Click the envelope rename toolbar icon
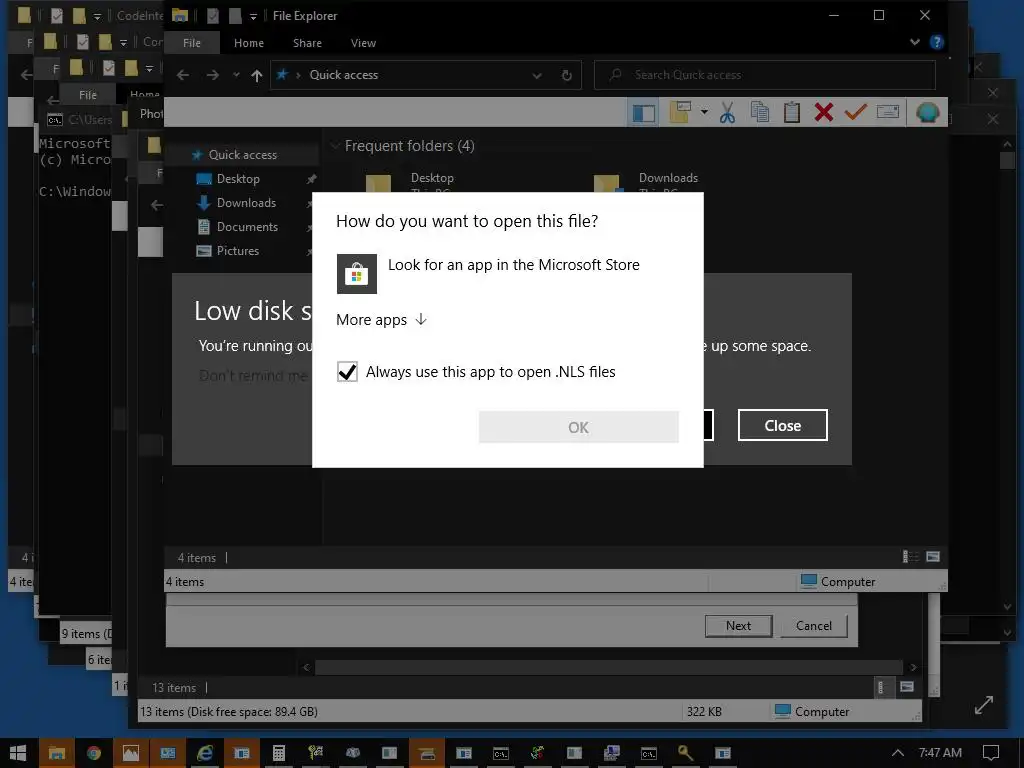 pos(888,112)
